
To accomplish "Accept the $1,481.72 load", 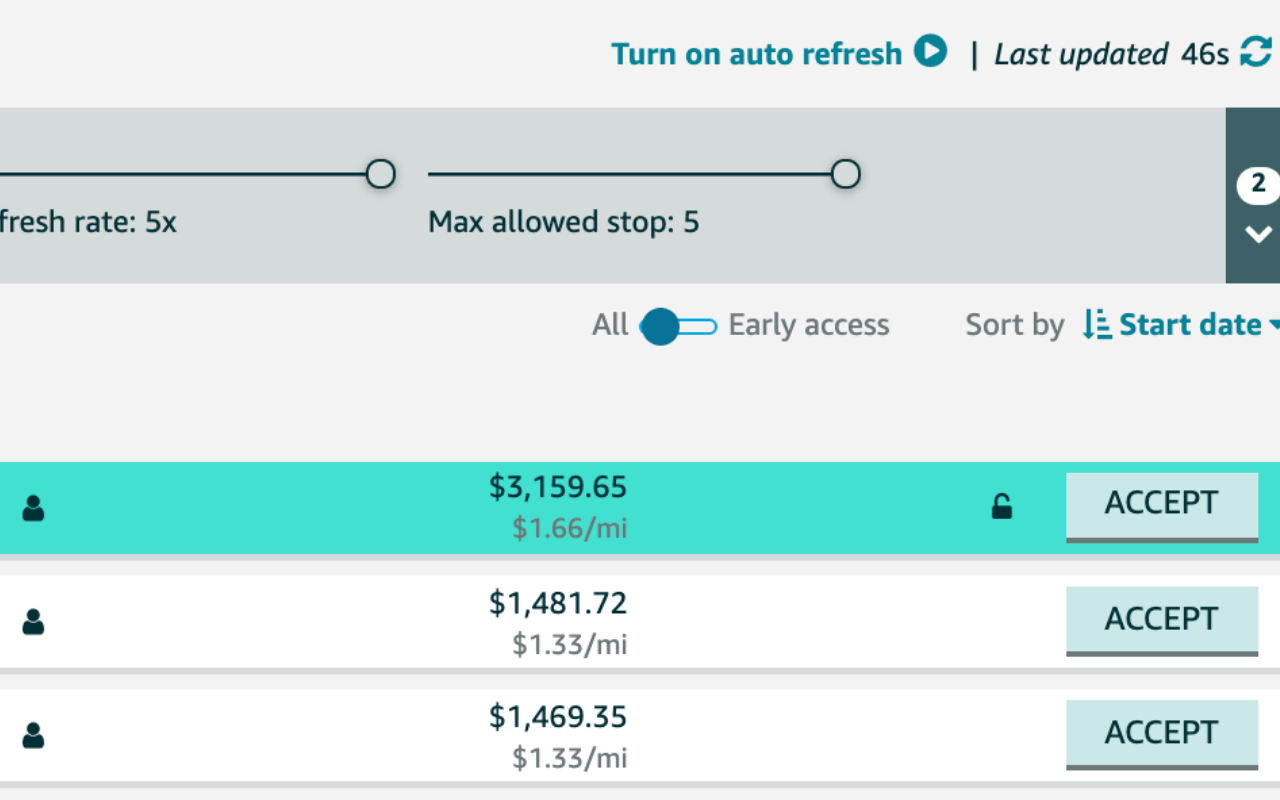I will [1162, 621].
